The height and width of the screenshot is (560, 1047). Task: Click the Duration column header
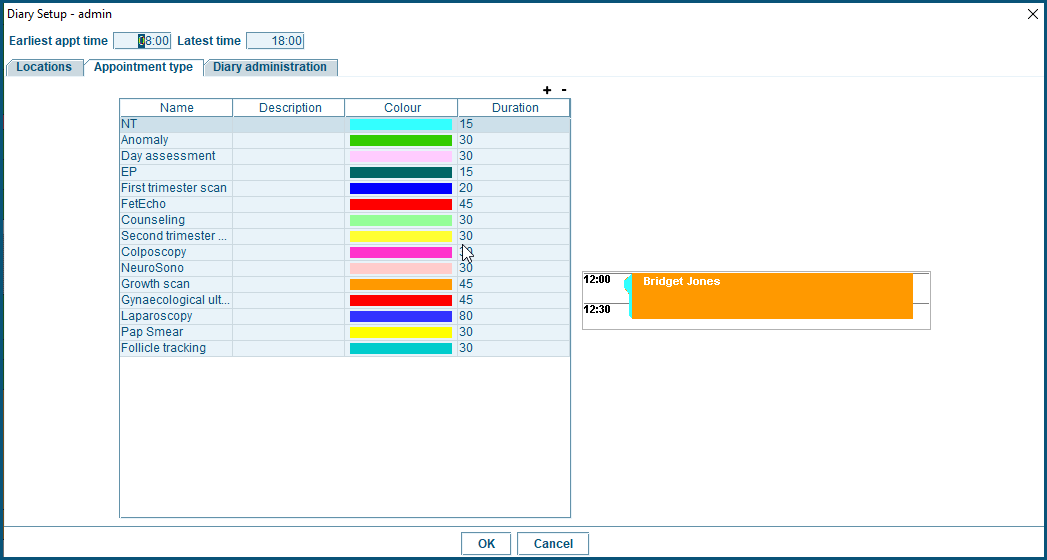[x=514, y=108]
